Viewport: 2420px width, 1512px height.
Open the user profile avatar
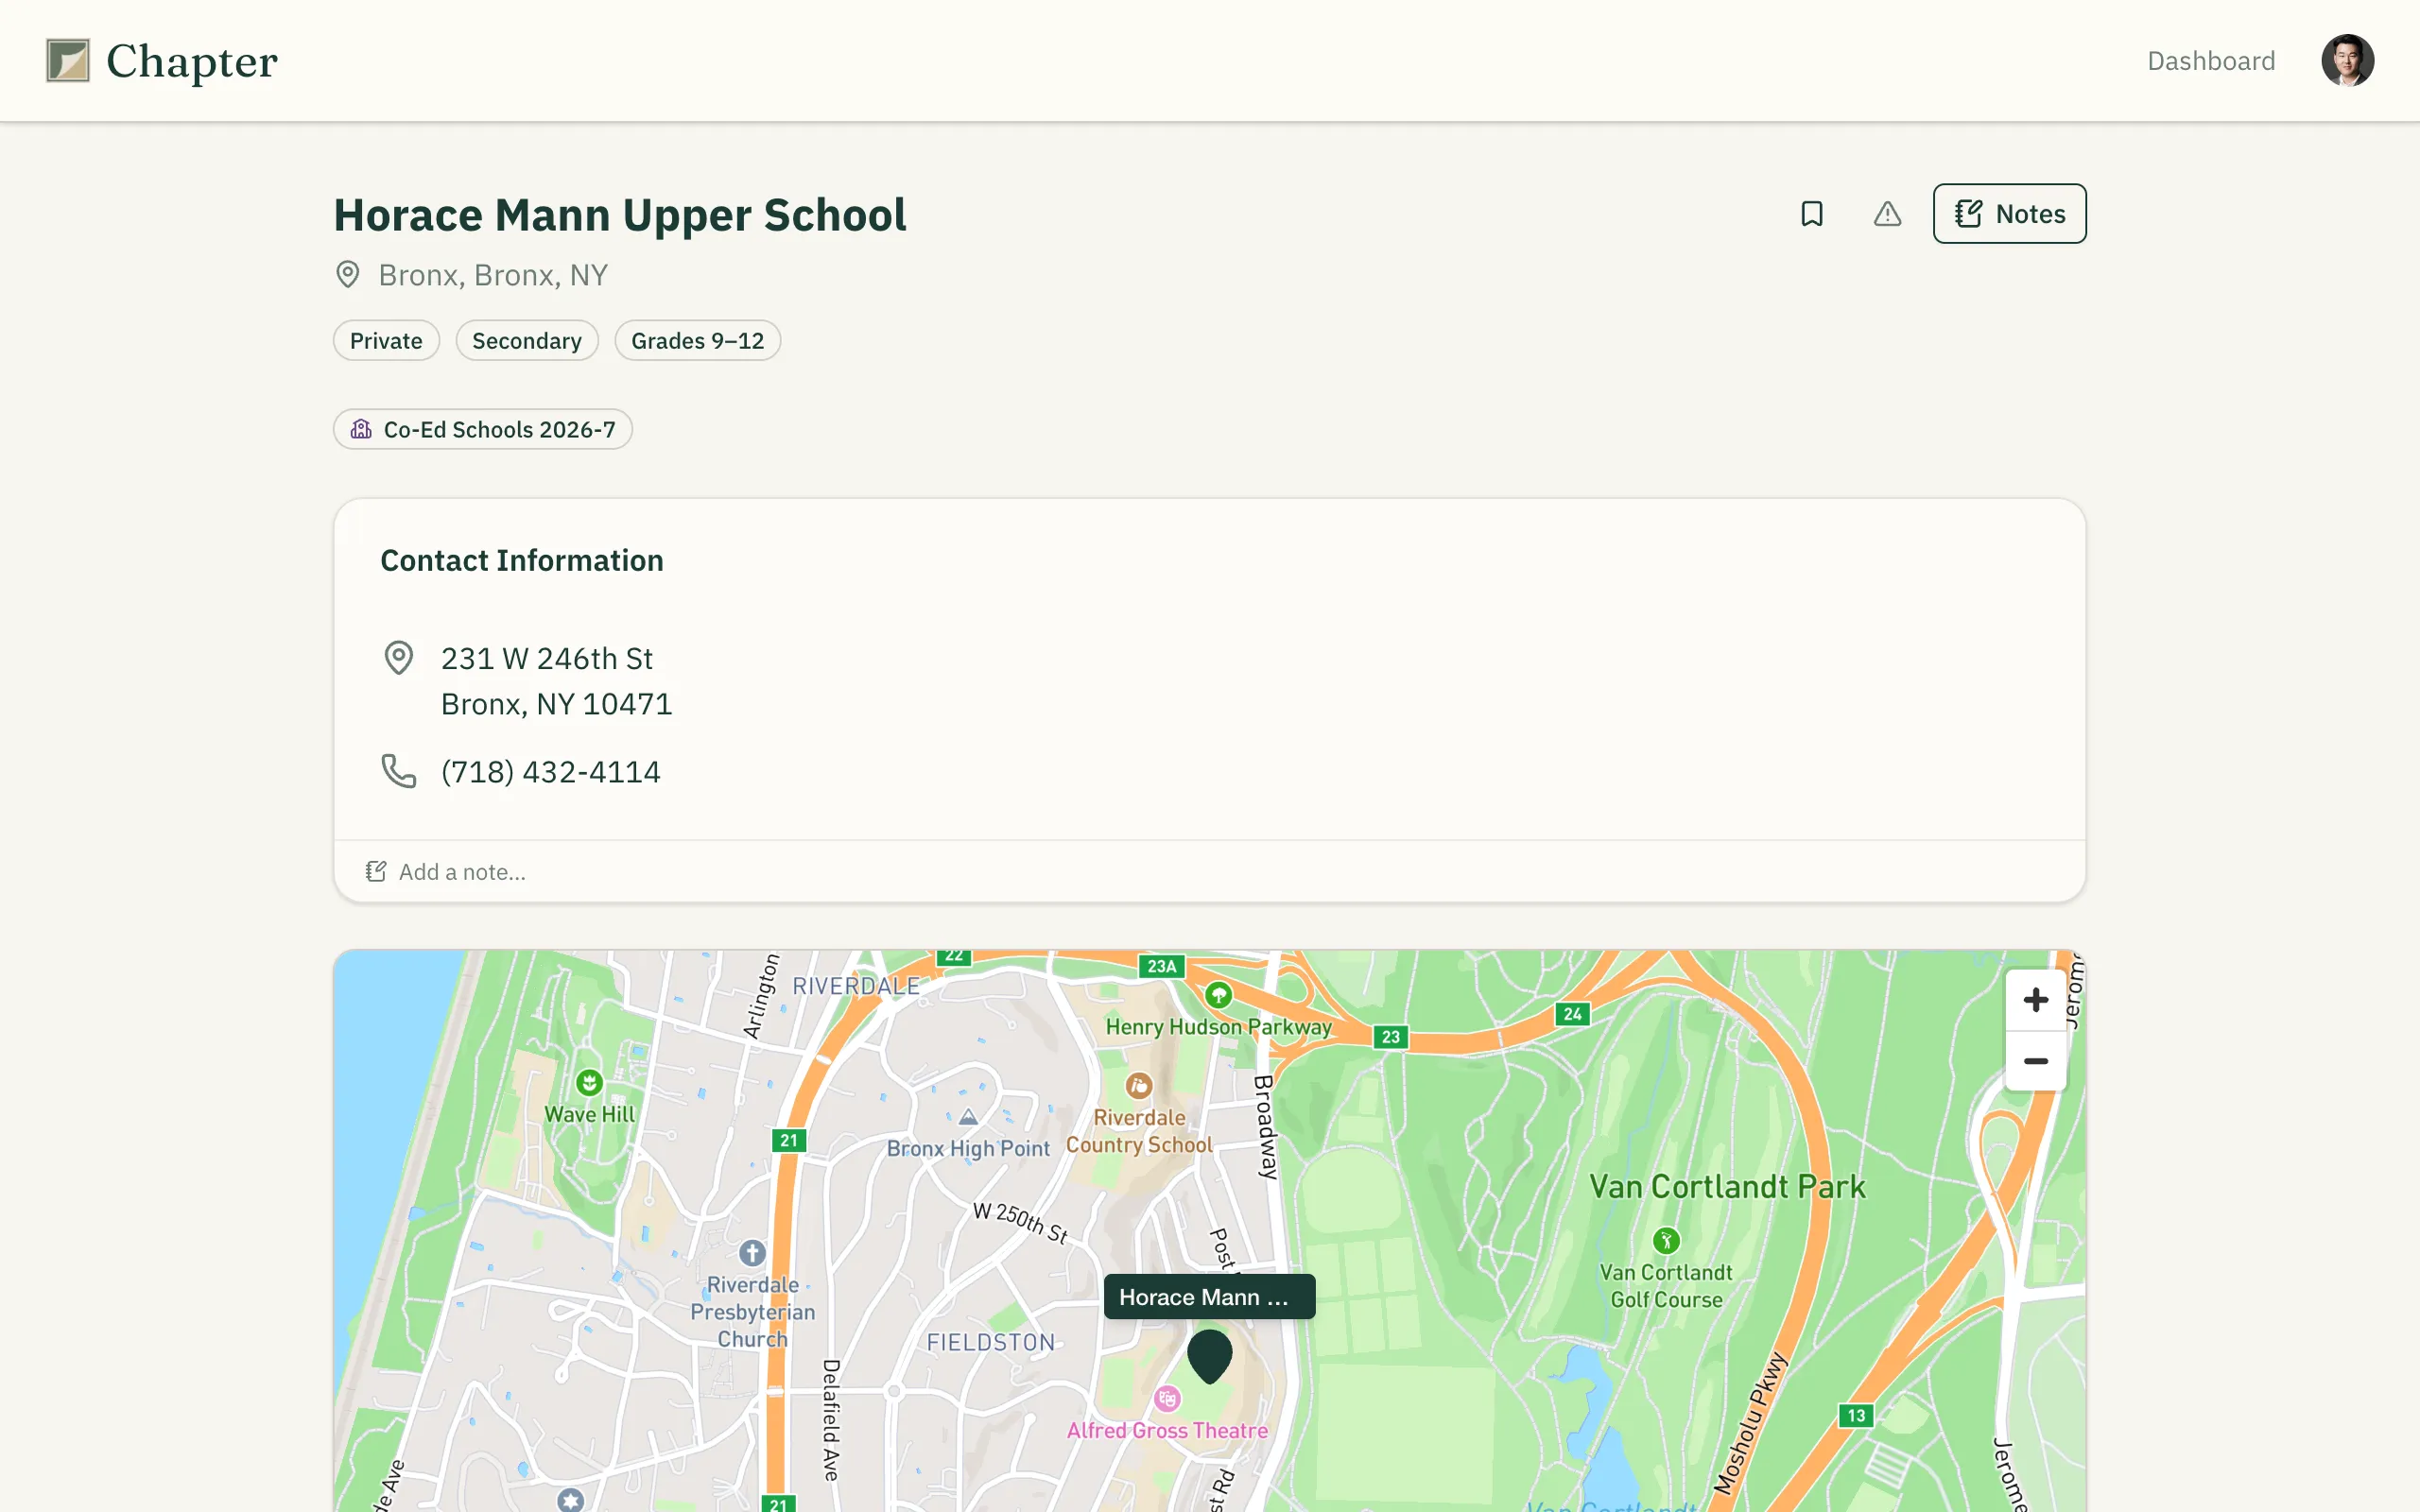click(x=2347, y=61)
